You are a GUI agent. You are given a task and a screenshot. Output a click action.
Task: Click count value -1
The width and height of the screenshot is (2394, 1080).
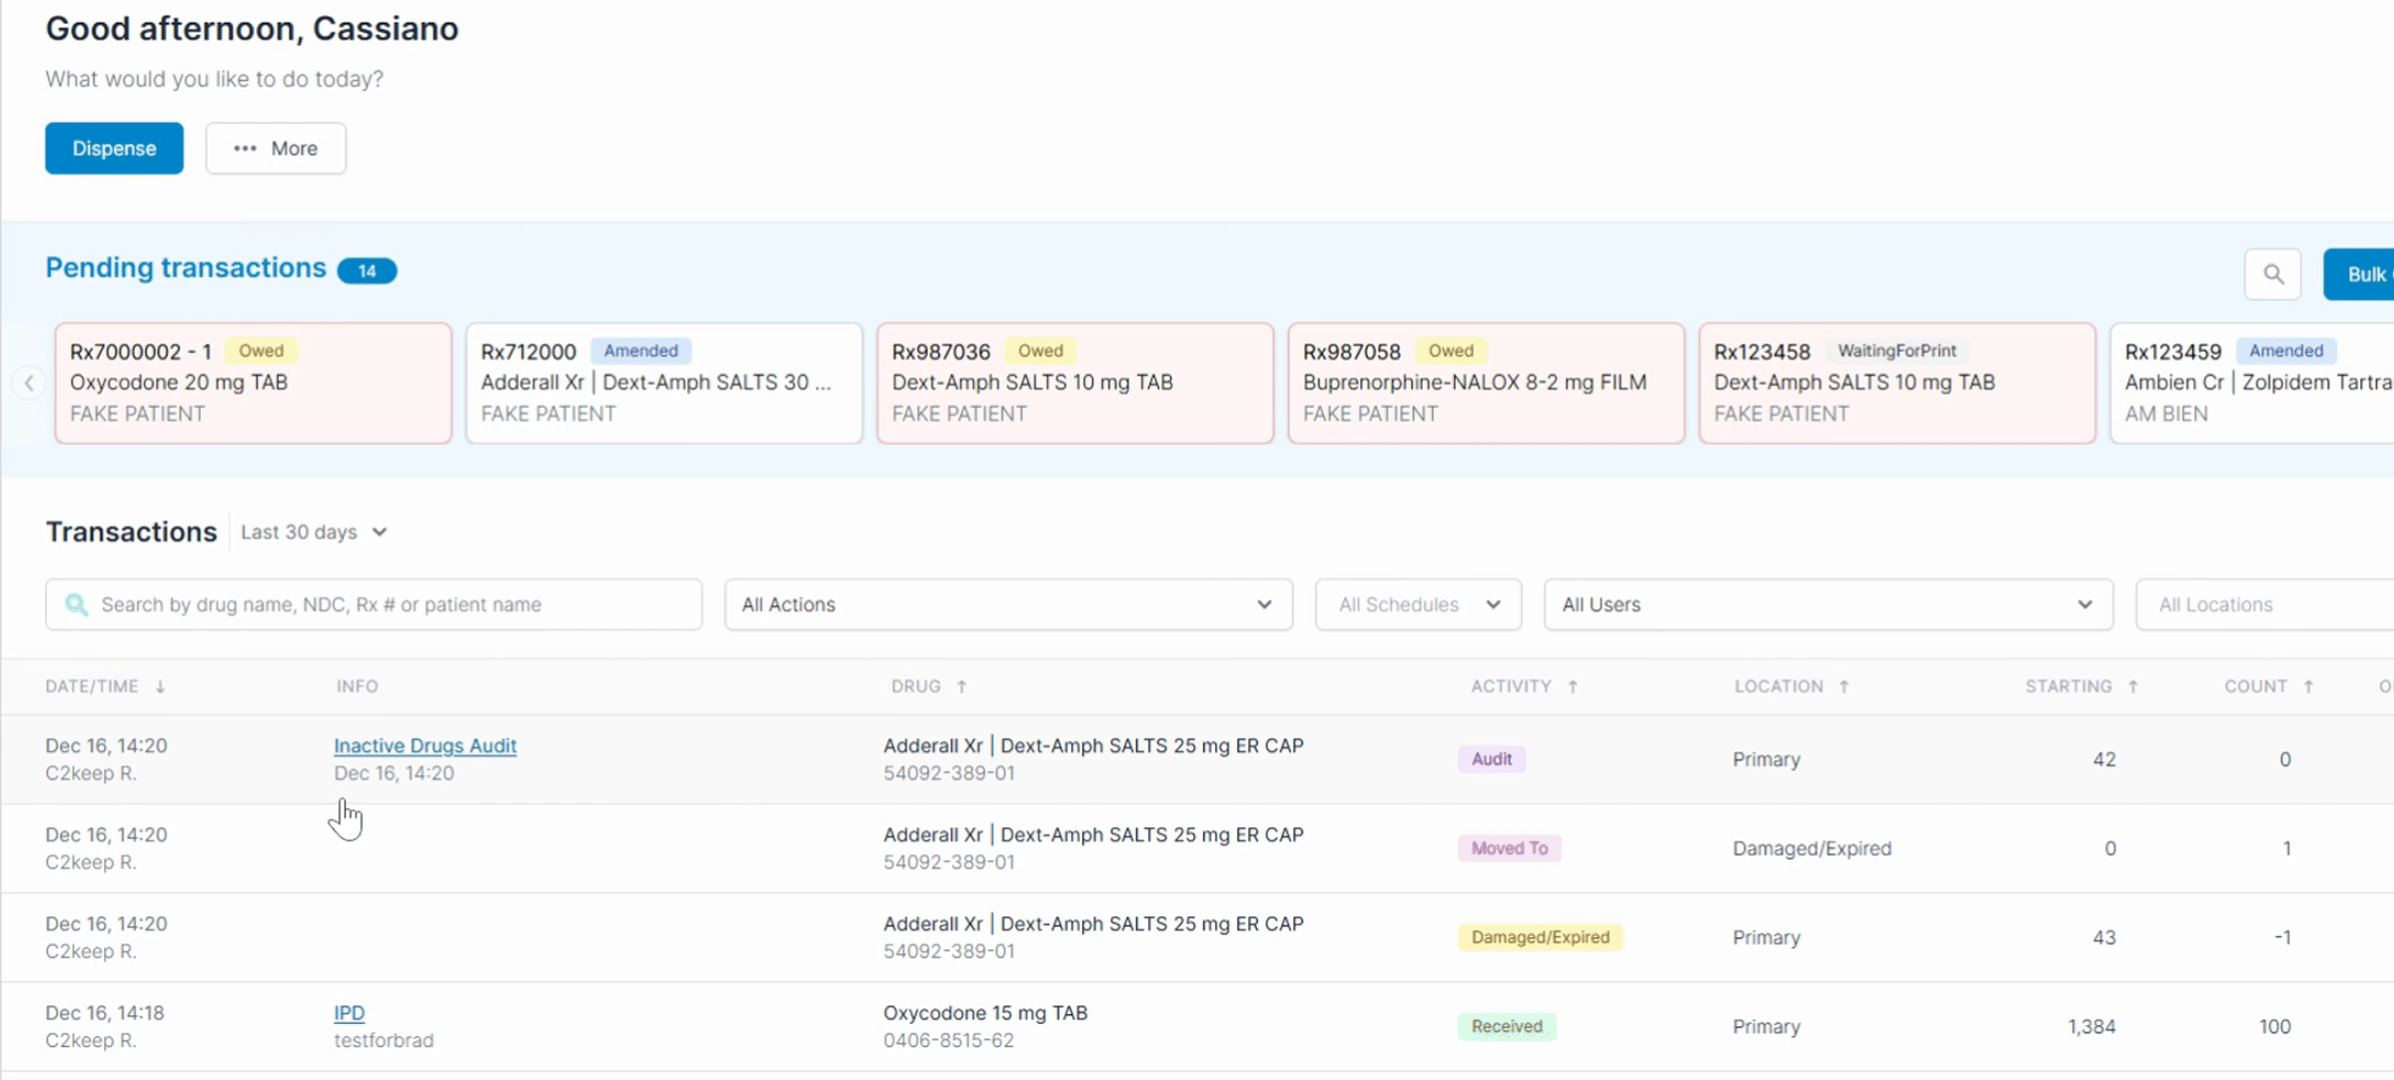click(2282, 937)
